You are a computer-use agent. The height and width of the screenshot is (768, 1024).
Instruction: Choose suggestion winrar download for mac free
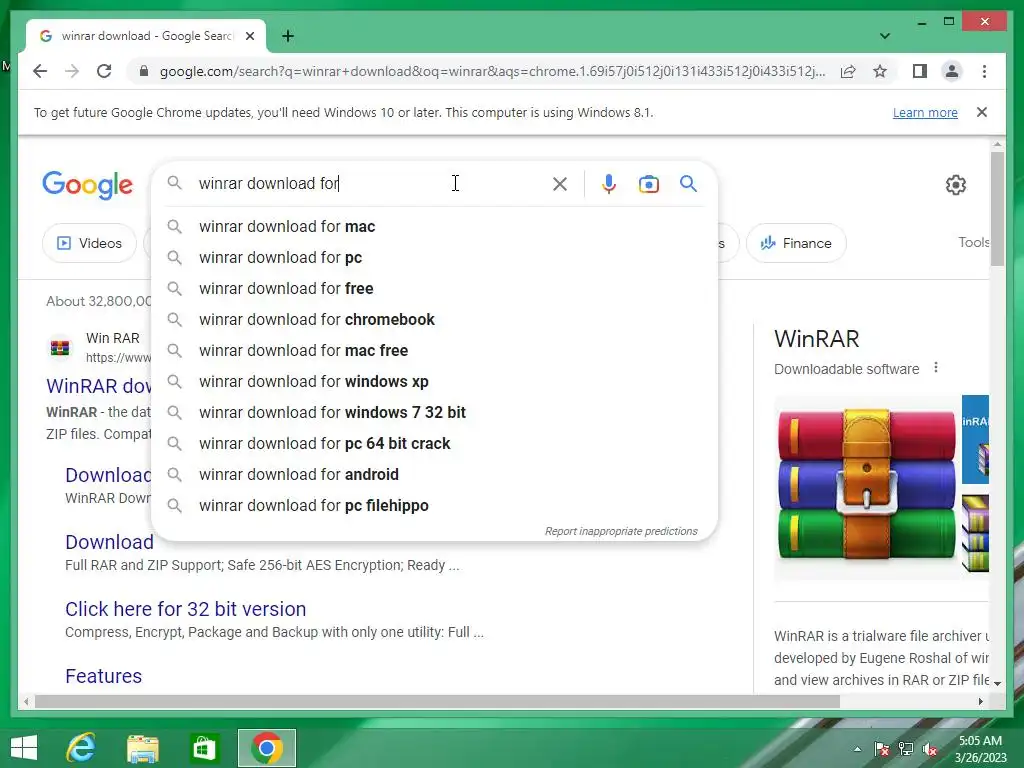[x=434, y=351]
